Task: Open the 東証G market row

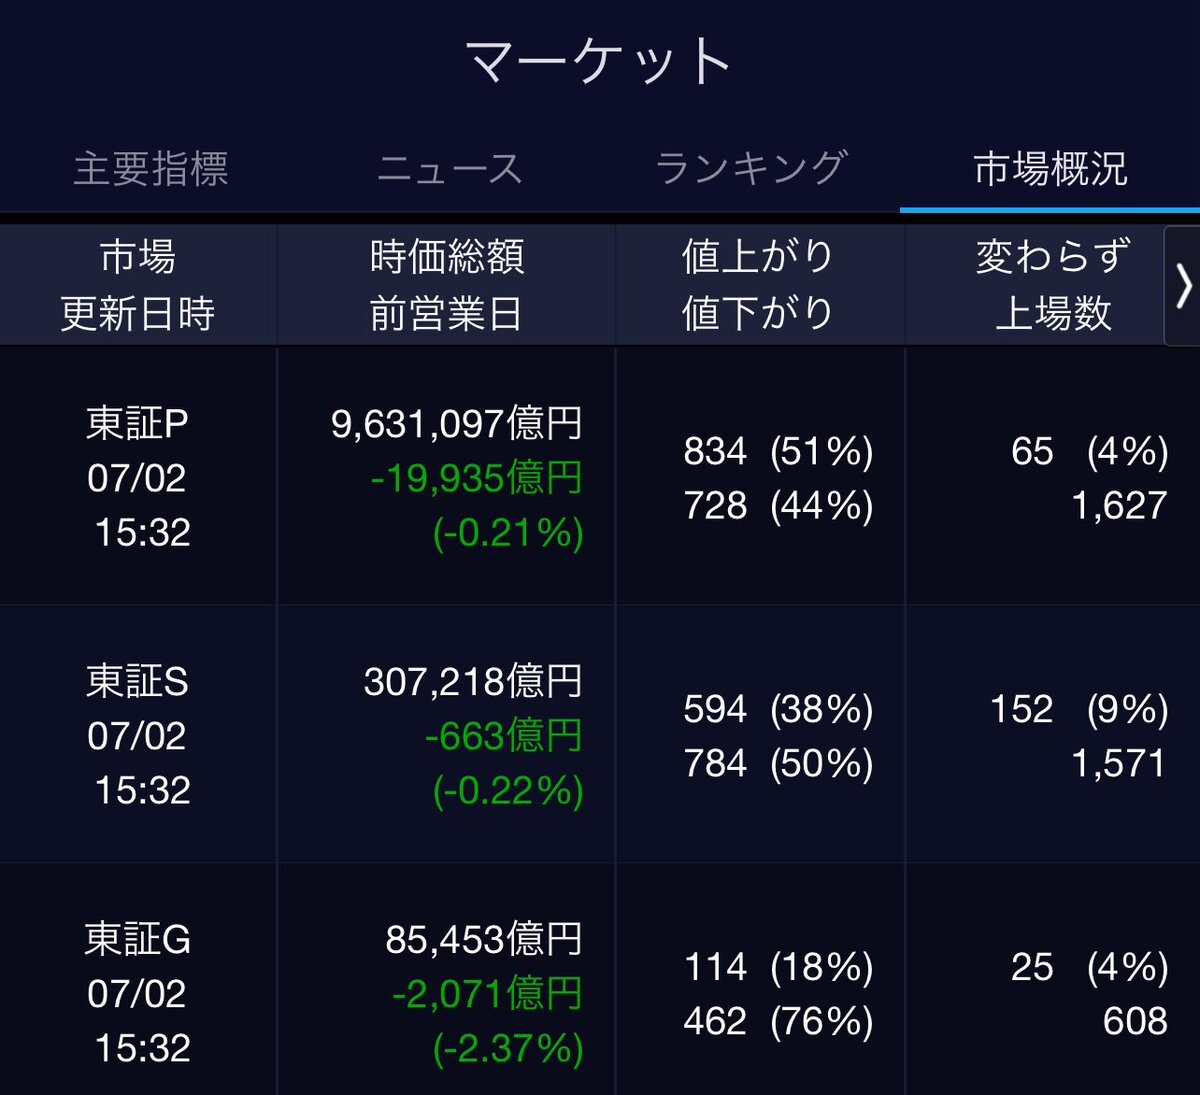Action: (600, 980)
